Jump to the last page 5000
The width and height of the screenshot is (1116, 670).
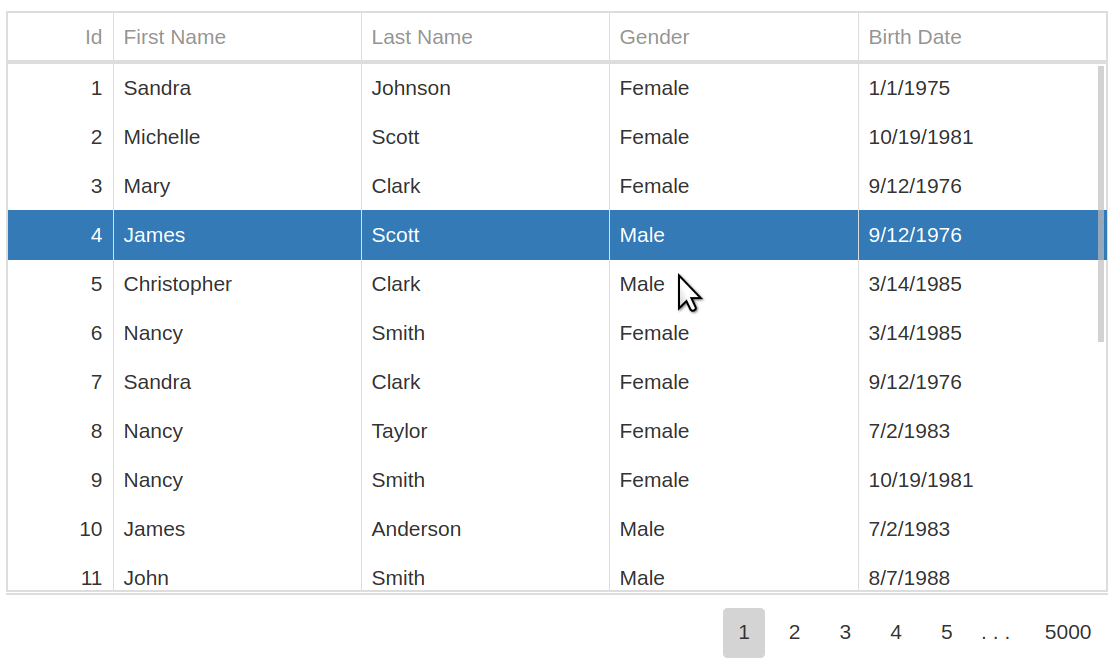[1068, 632]
